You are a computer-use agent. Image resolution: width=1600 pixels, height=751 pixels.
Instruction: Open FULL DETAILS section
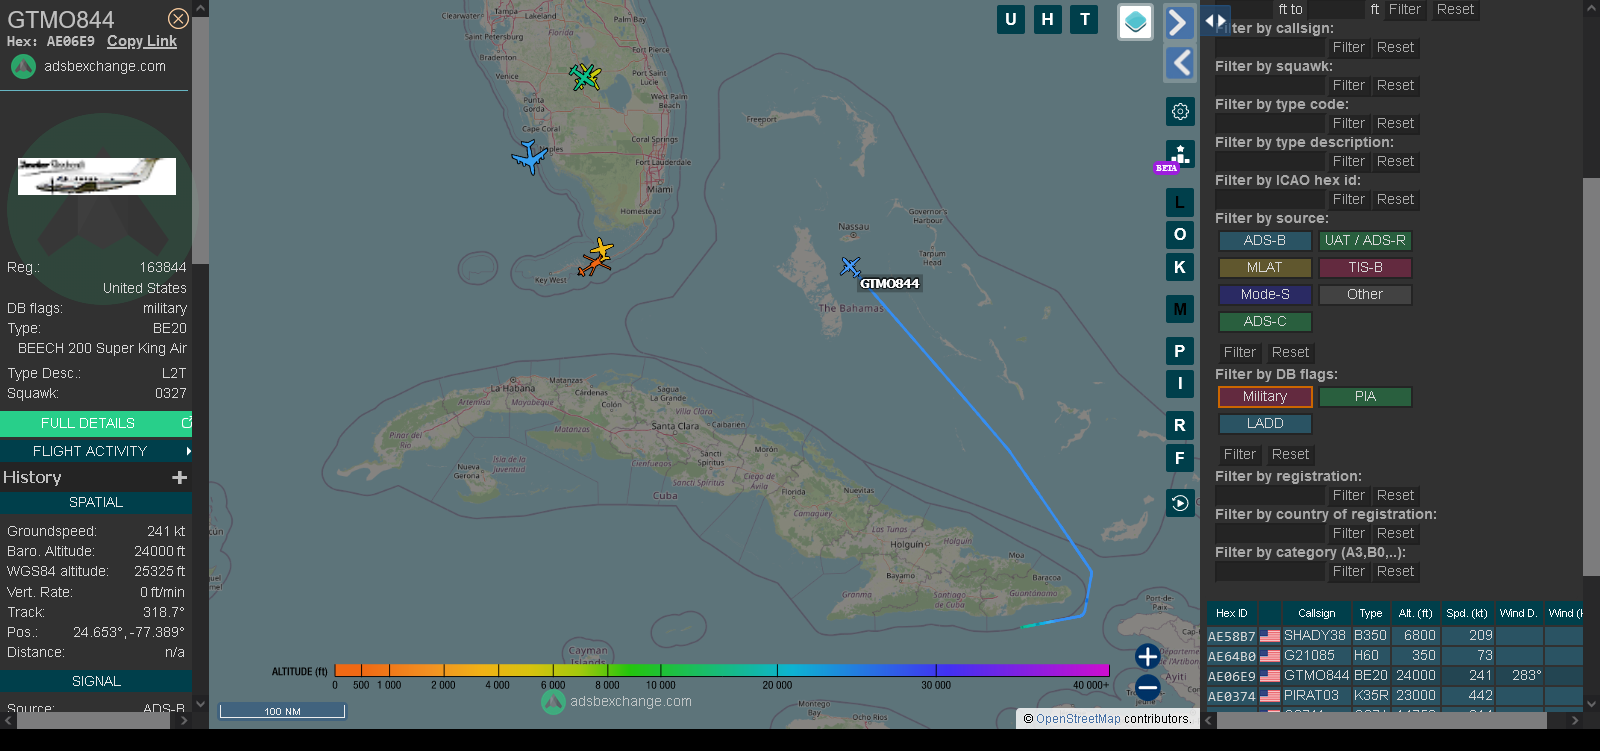coord(96,423)
